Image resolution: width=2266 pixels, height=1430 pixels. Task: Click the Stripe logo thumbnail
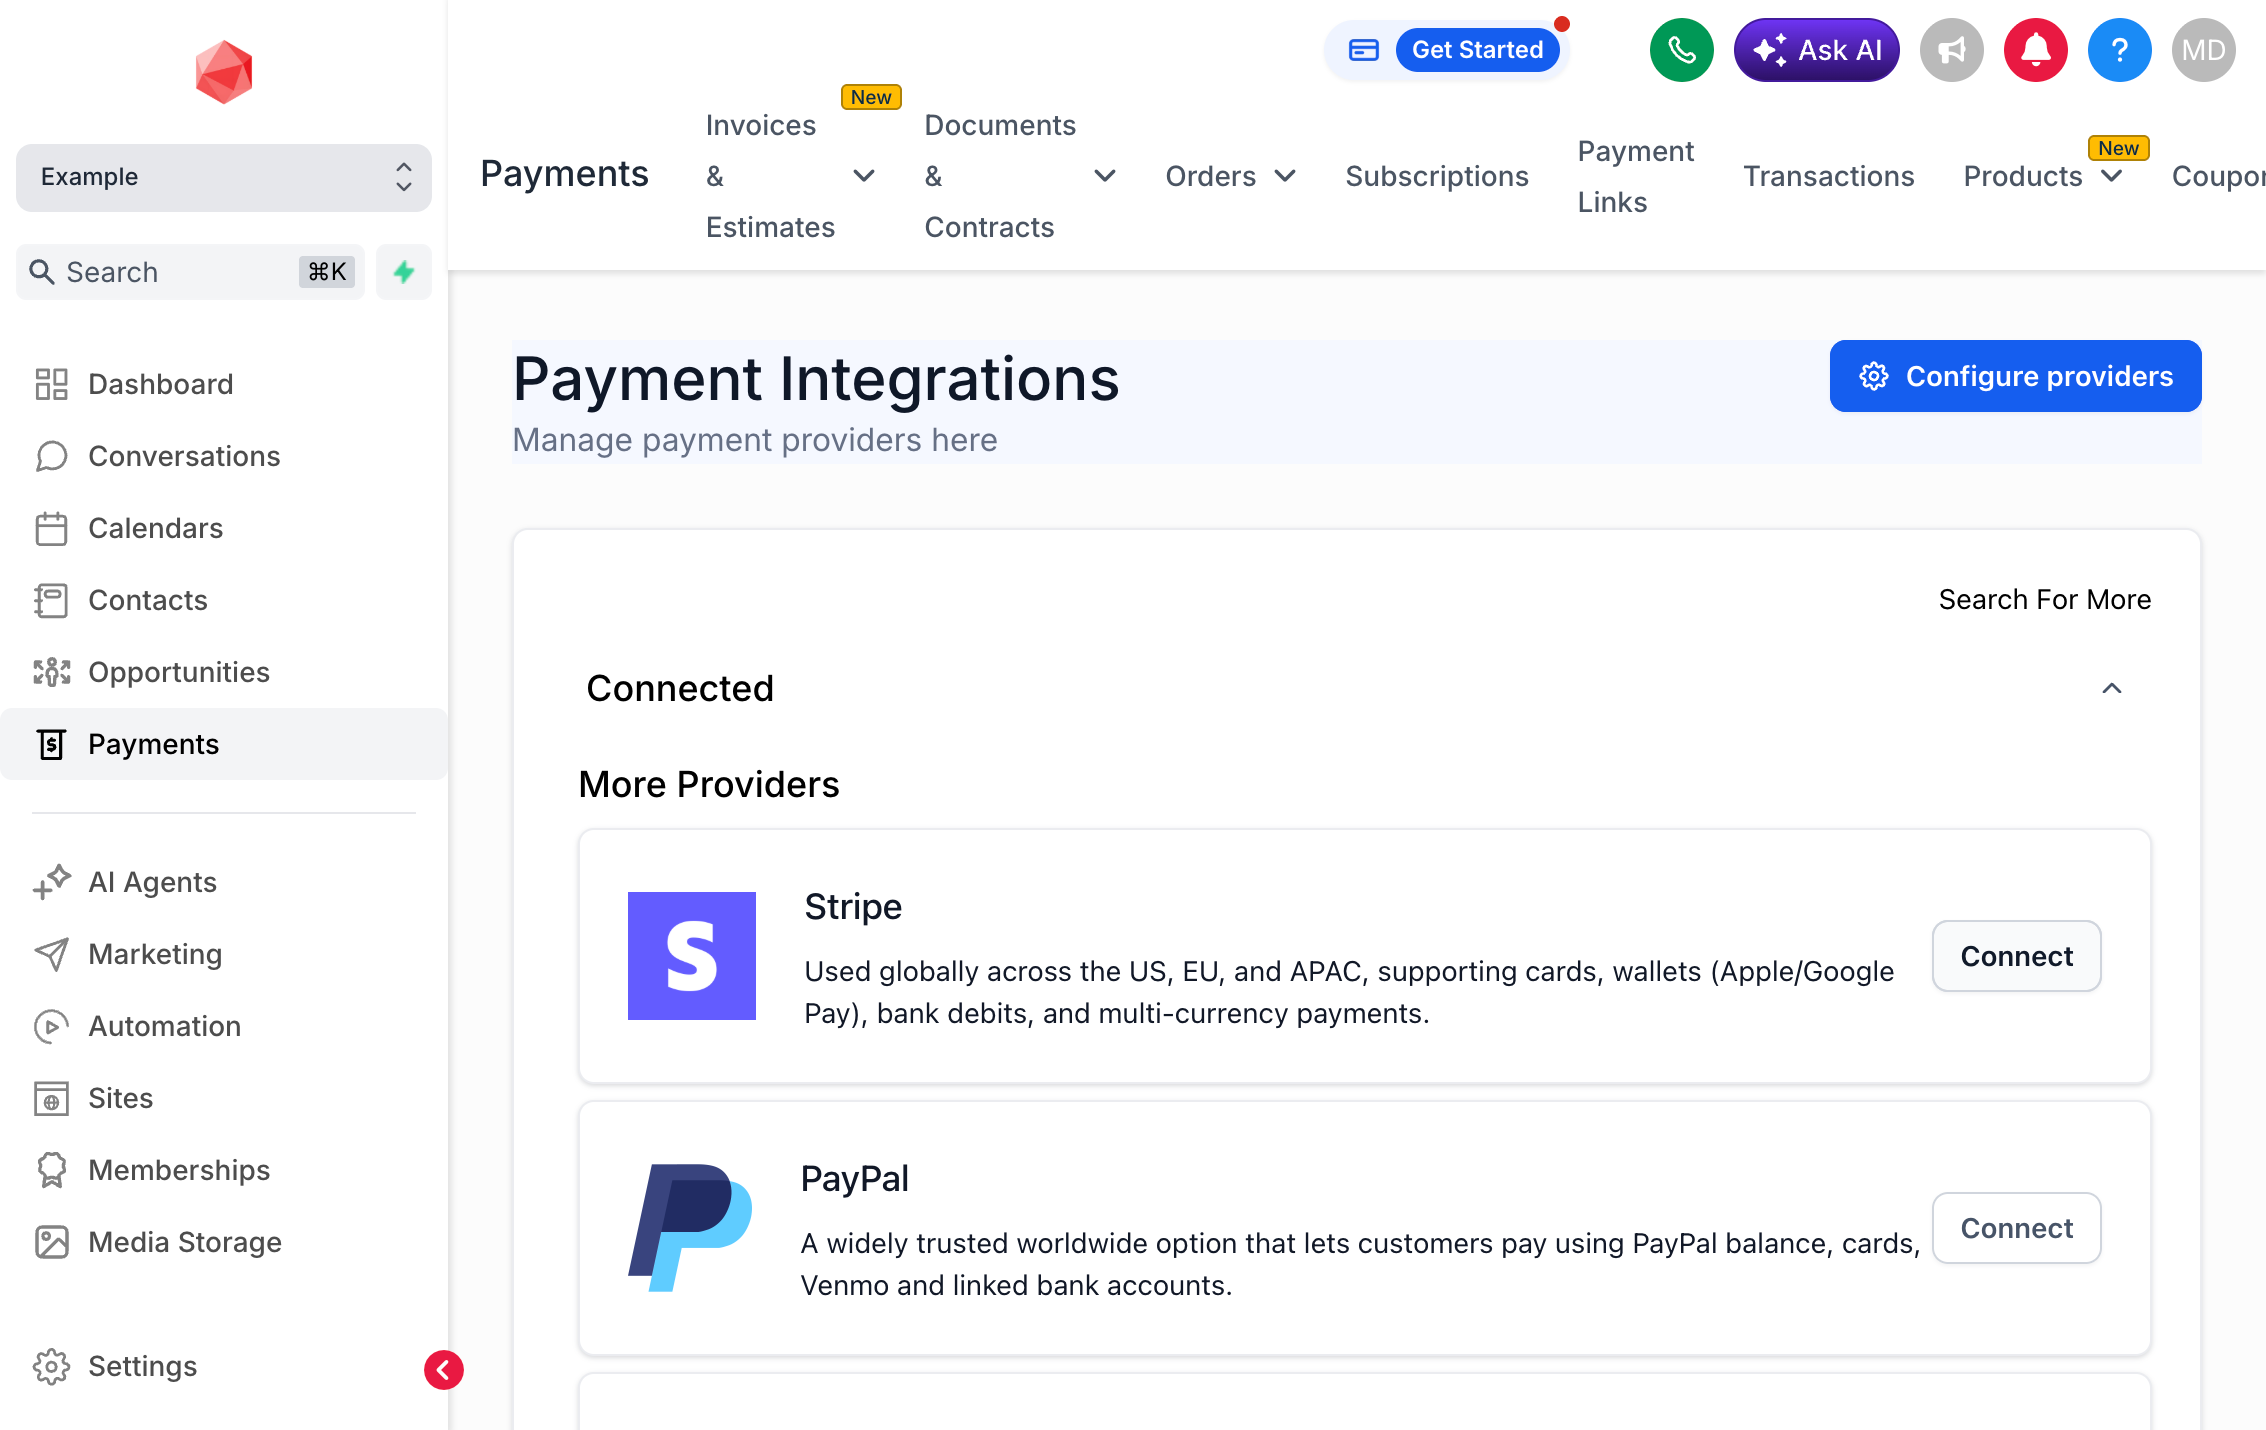tap(692, 956)
